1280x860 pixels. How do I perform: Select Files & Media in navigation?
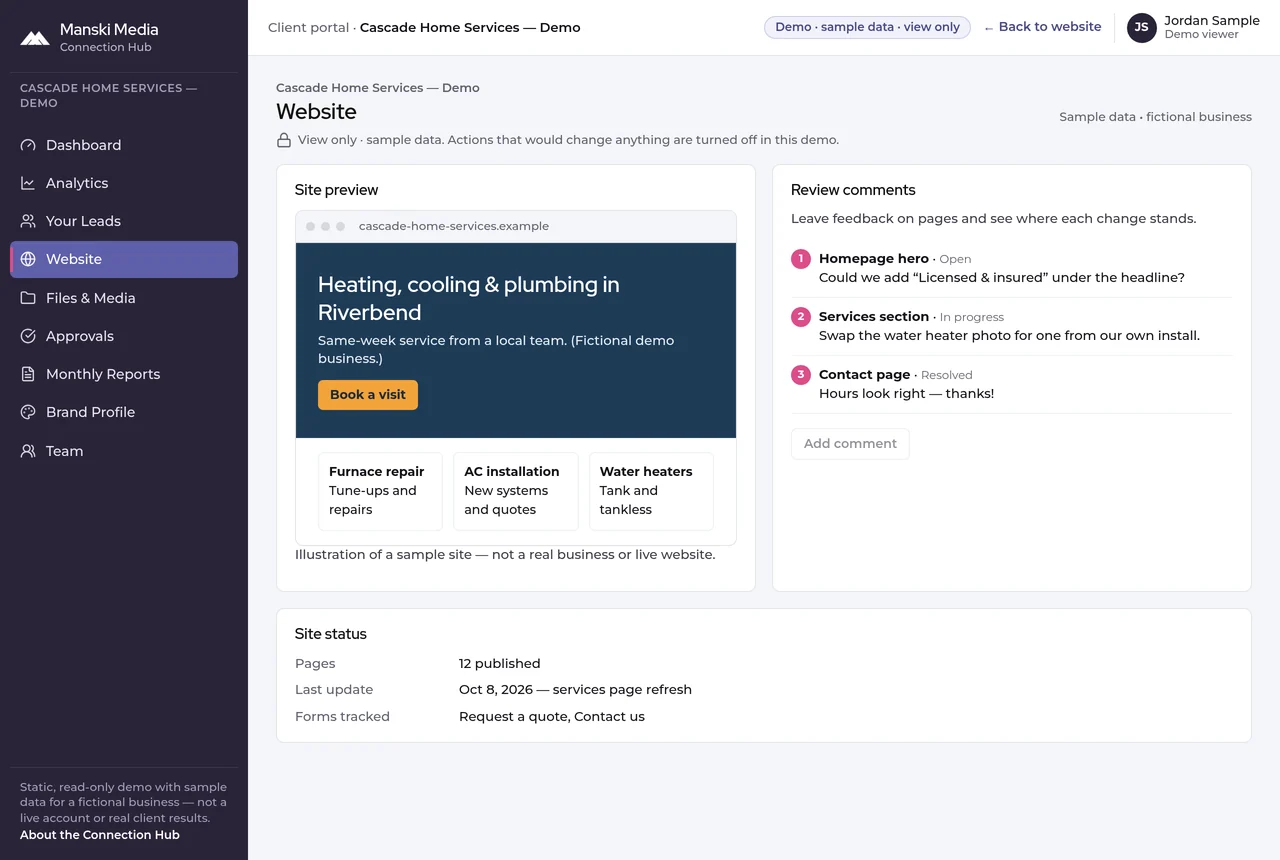tap(124, 298)
